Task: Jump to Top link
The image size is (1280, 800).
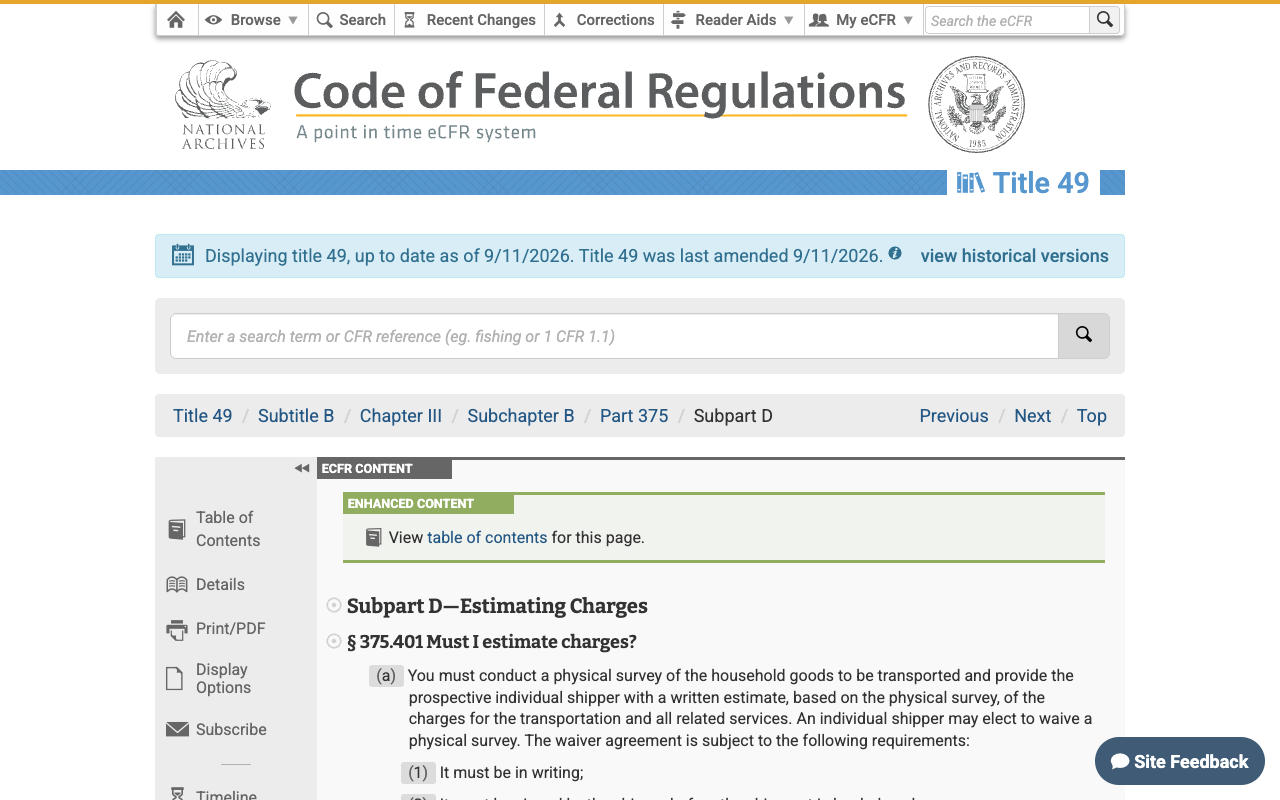Action: pyautogui.click(x=1092, y=416)
